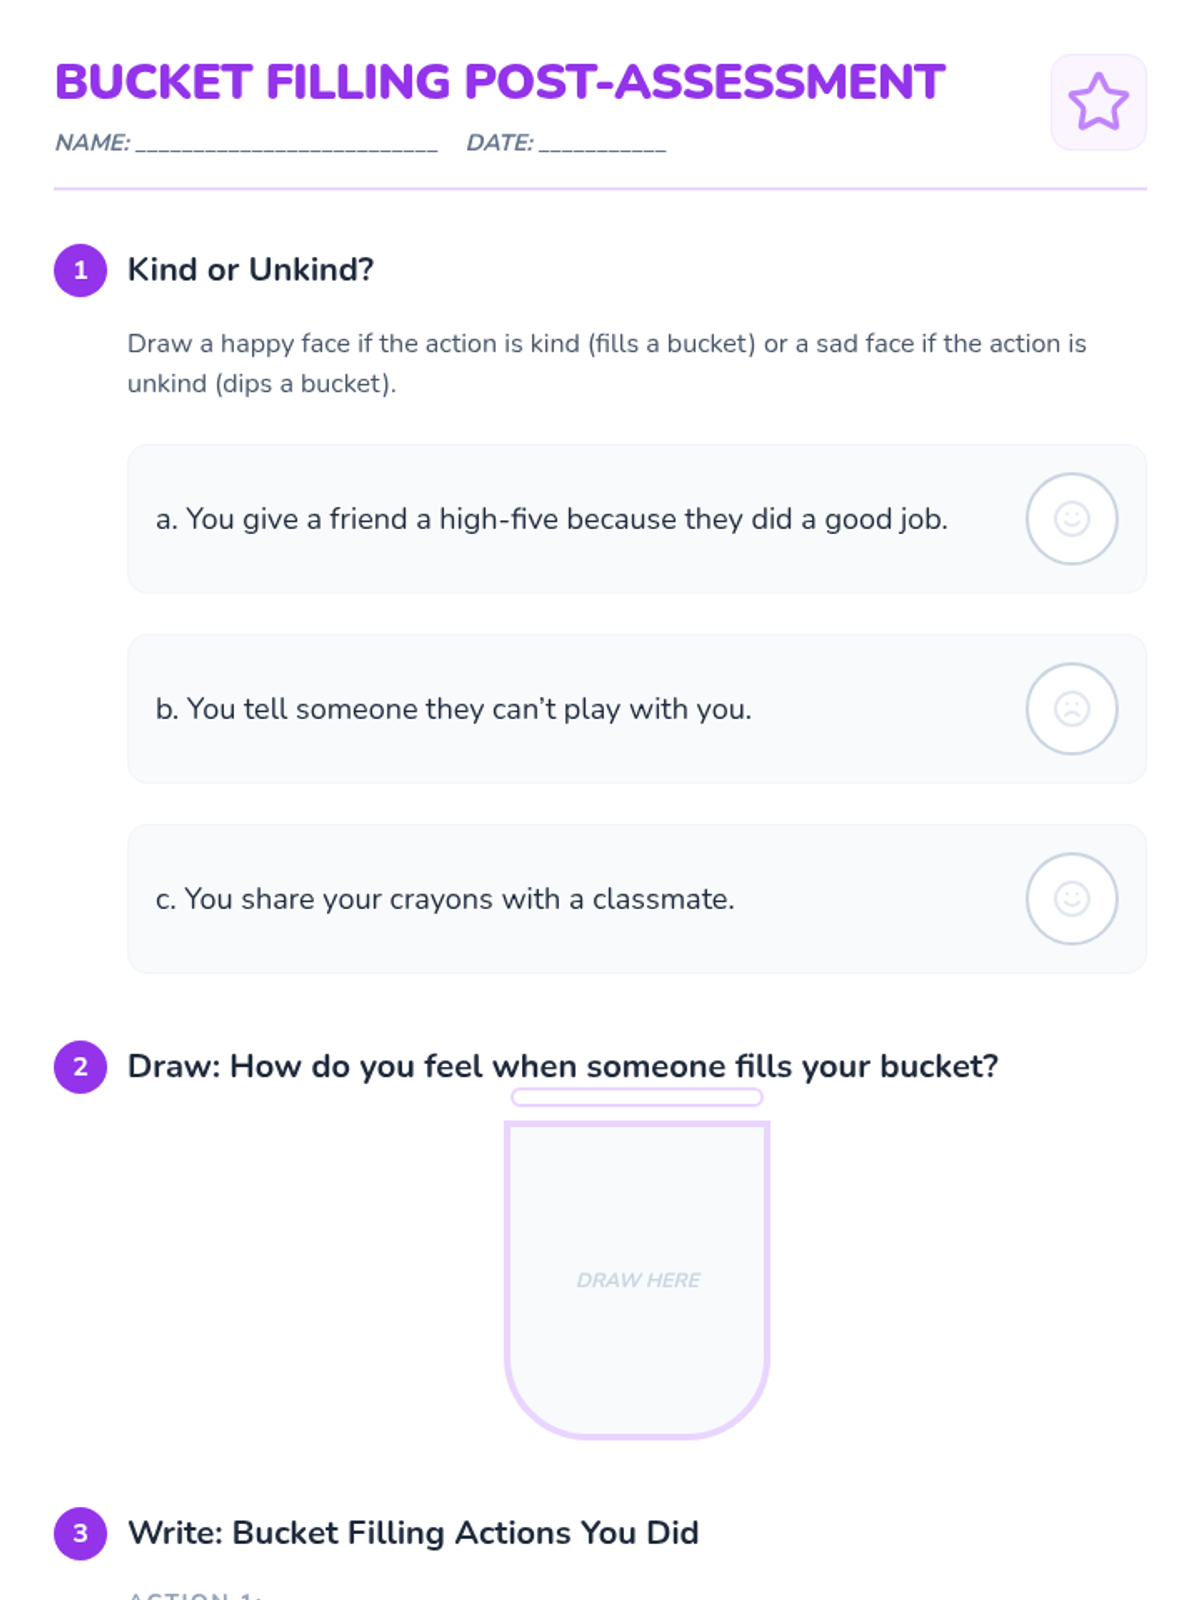Viewport: 1200px width, 1600px height.
Task: Click the "can't play with you" sentence
Action: point(453,709)
